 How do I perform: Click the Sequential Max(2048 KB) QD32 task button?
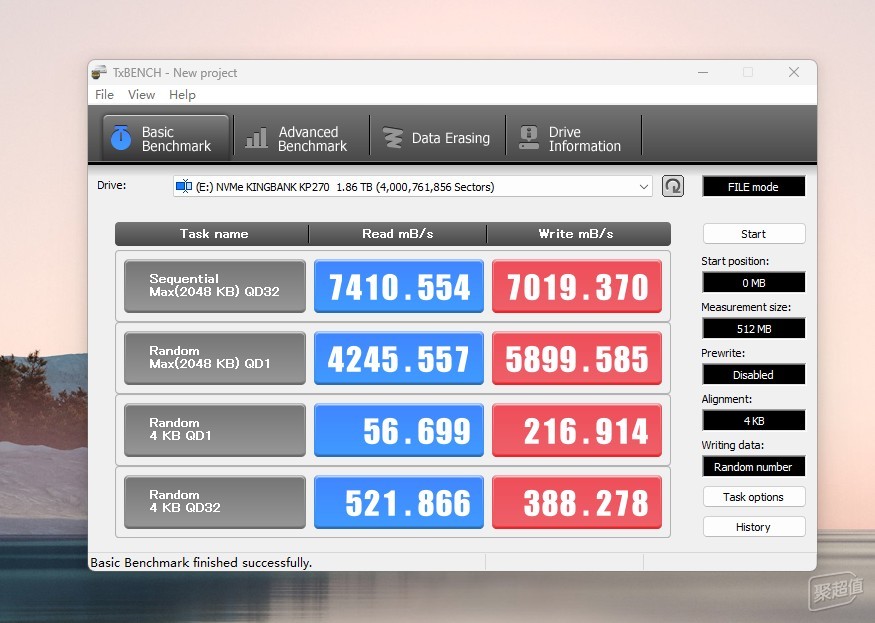[x=214, y=286]
